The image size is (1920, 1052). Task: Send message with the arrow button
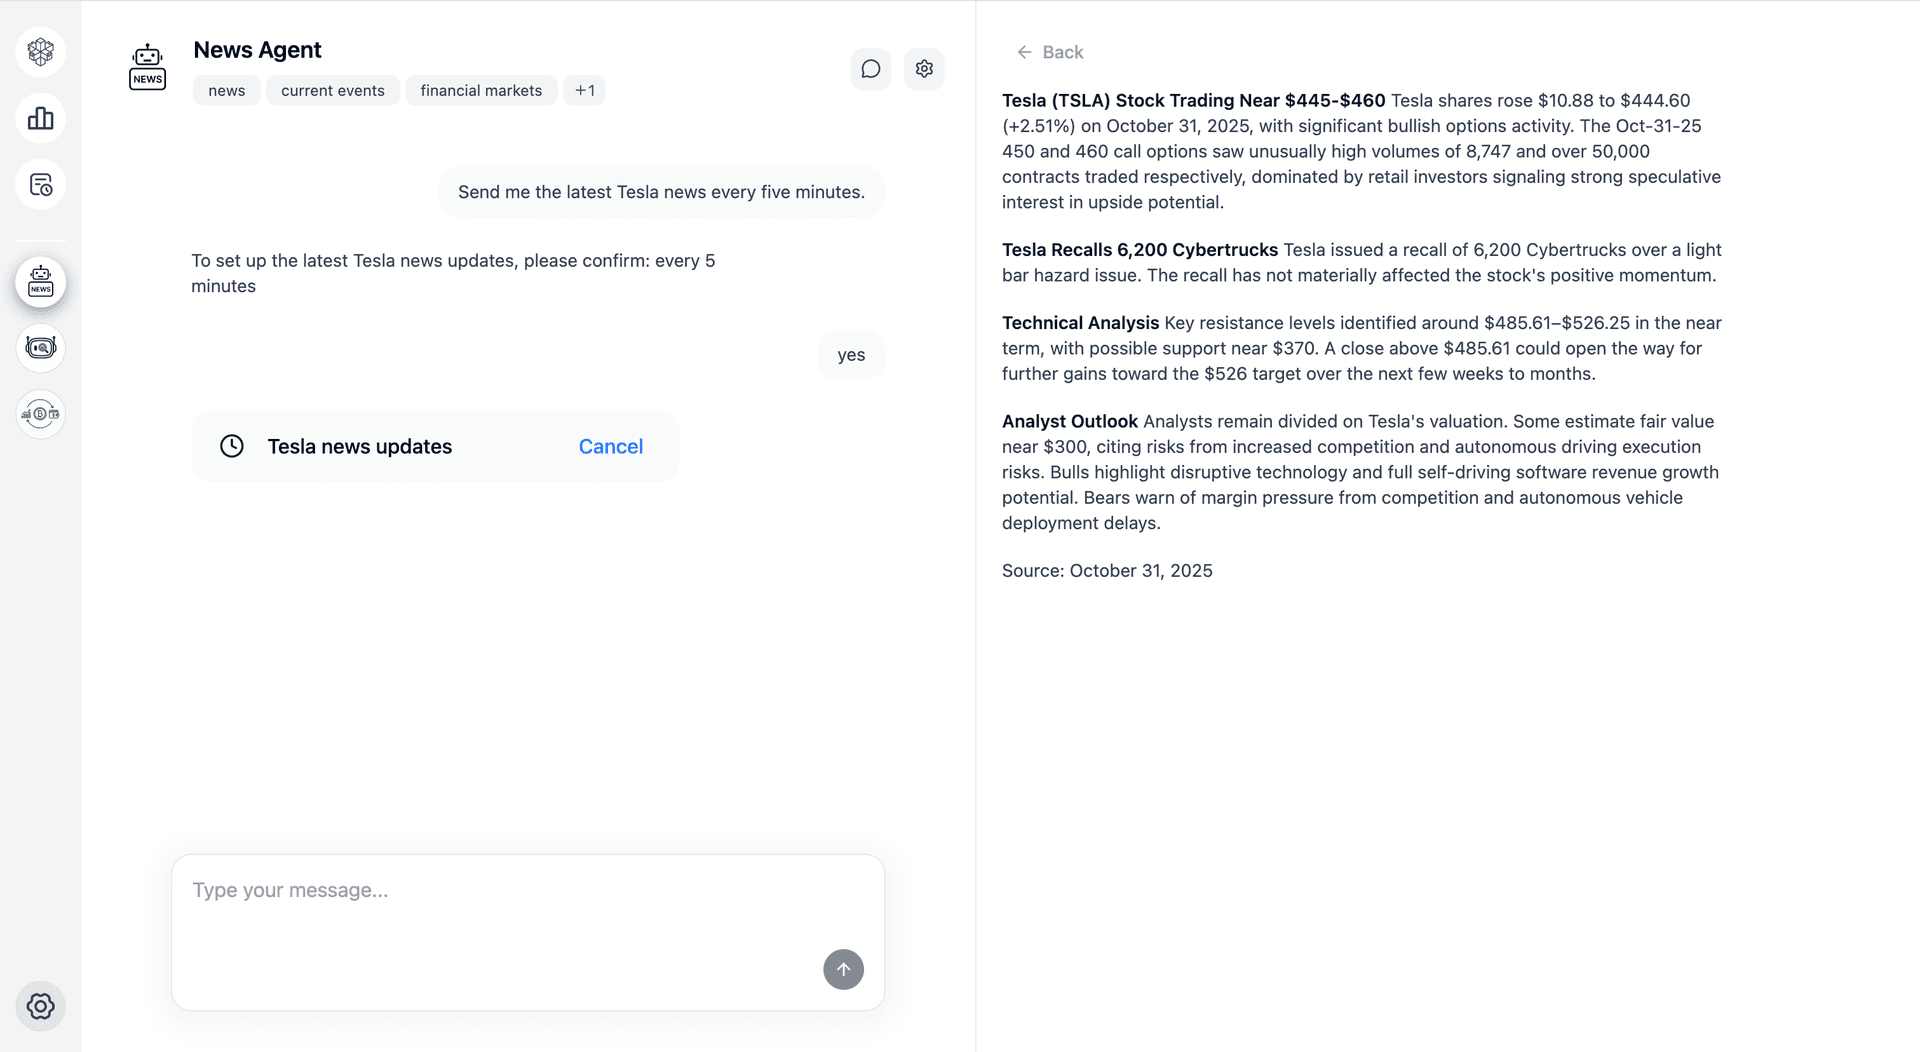pos(843,969)
